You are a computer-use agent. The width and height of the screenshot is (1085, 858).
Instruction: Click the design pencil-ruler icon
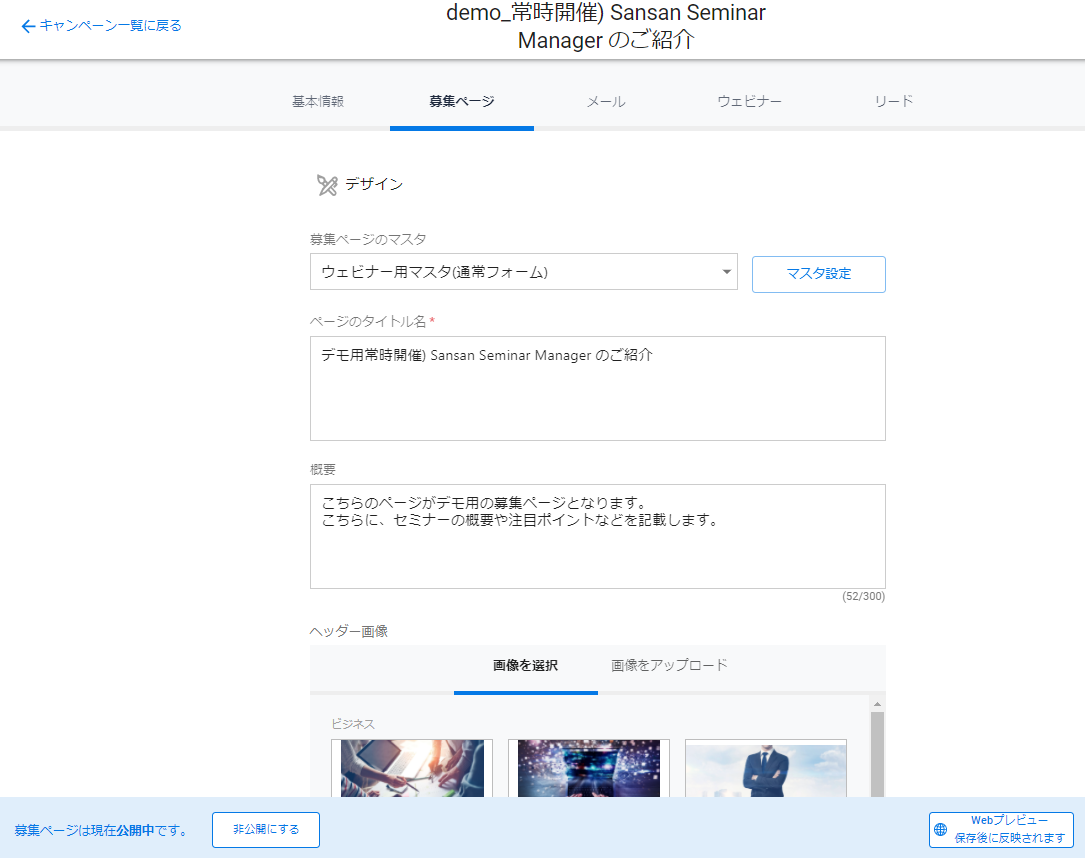(x=327, y=185)
